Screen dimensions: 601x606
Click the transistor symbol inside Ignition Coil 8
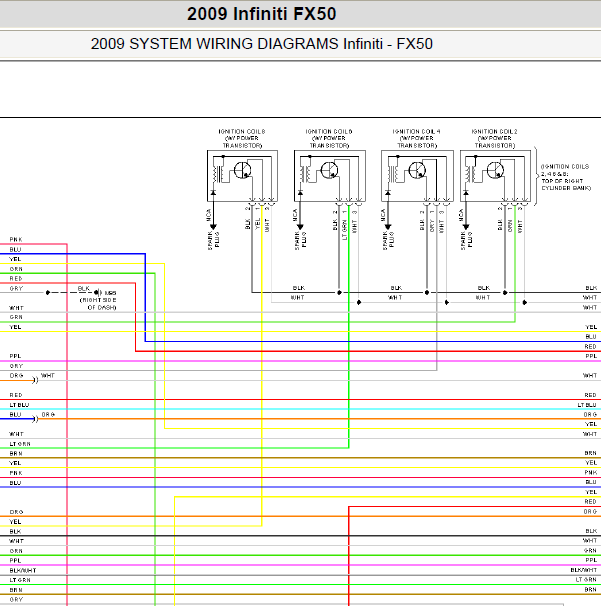pyautogui.click(x=243, y=170)
